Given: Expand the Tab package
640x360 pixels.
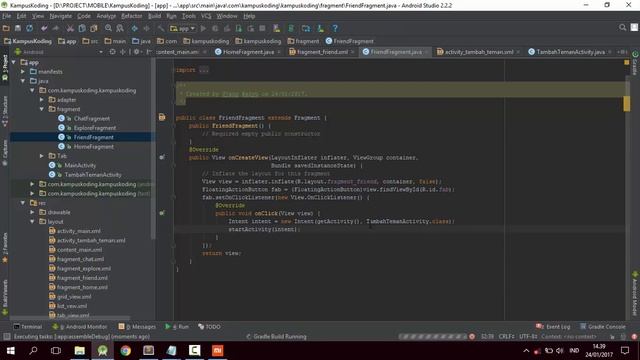Looking at the screenshot, I should 42,156.
